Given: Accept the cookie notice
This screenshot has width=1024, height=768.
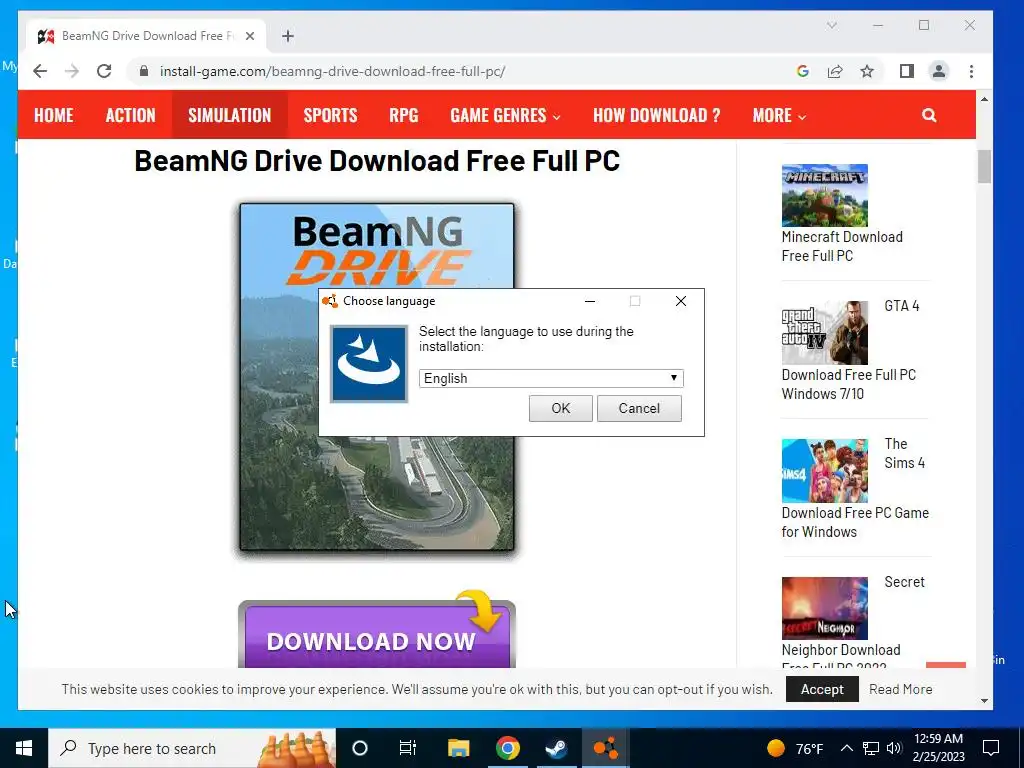Looking at the screenshot, I should [x=822, y=689].
